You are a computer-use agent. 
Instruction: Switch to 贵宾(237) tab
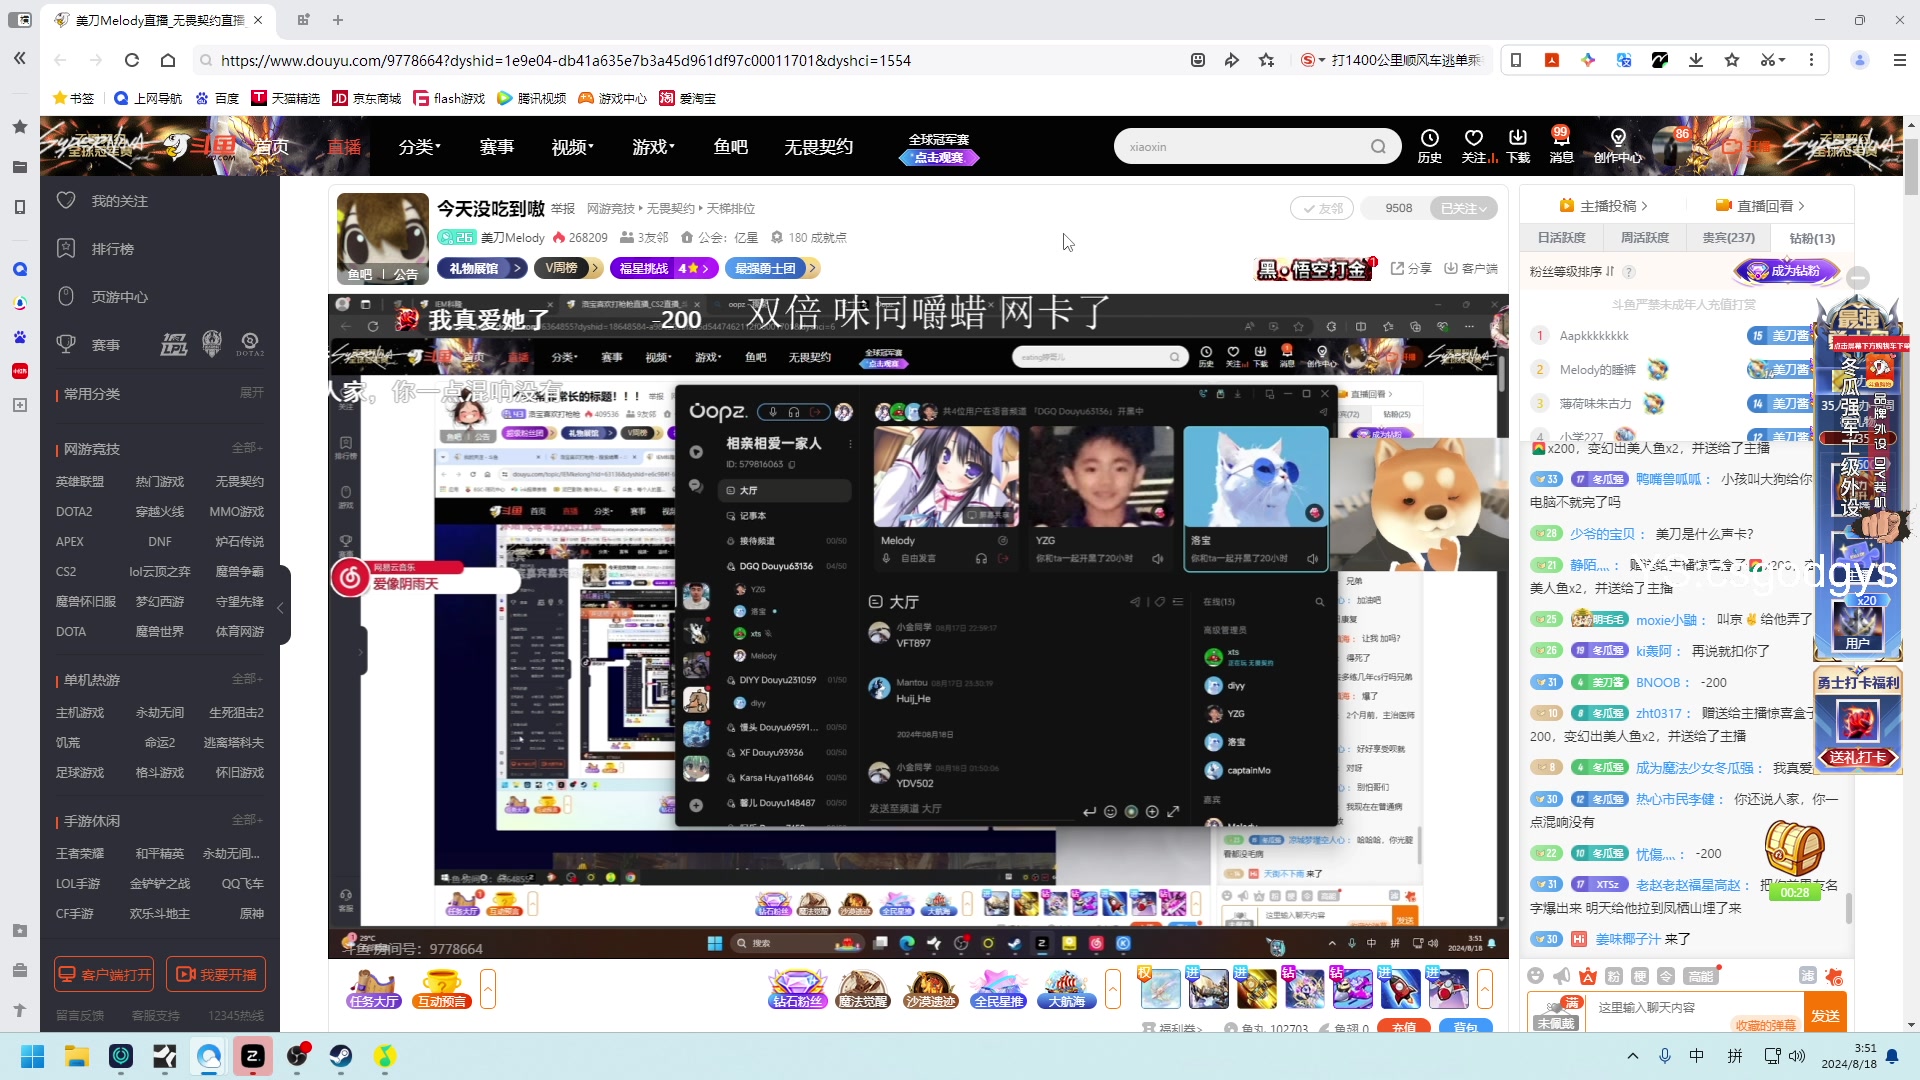(x=1728, y=238)
